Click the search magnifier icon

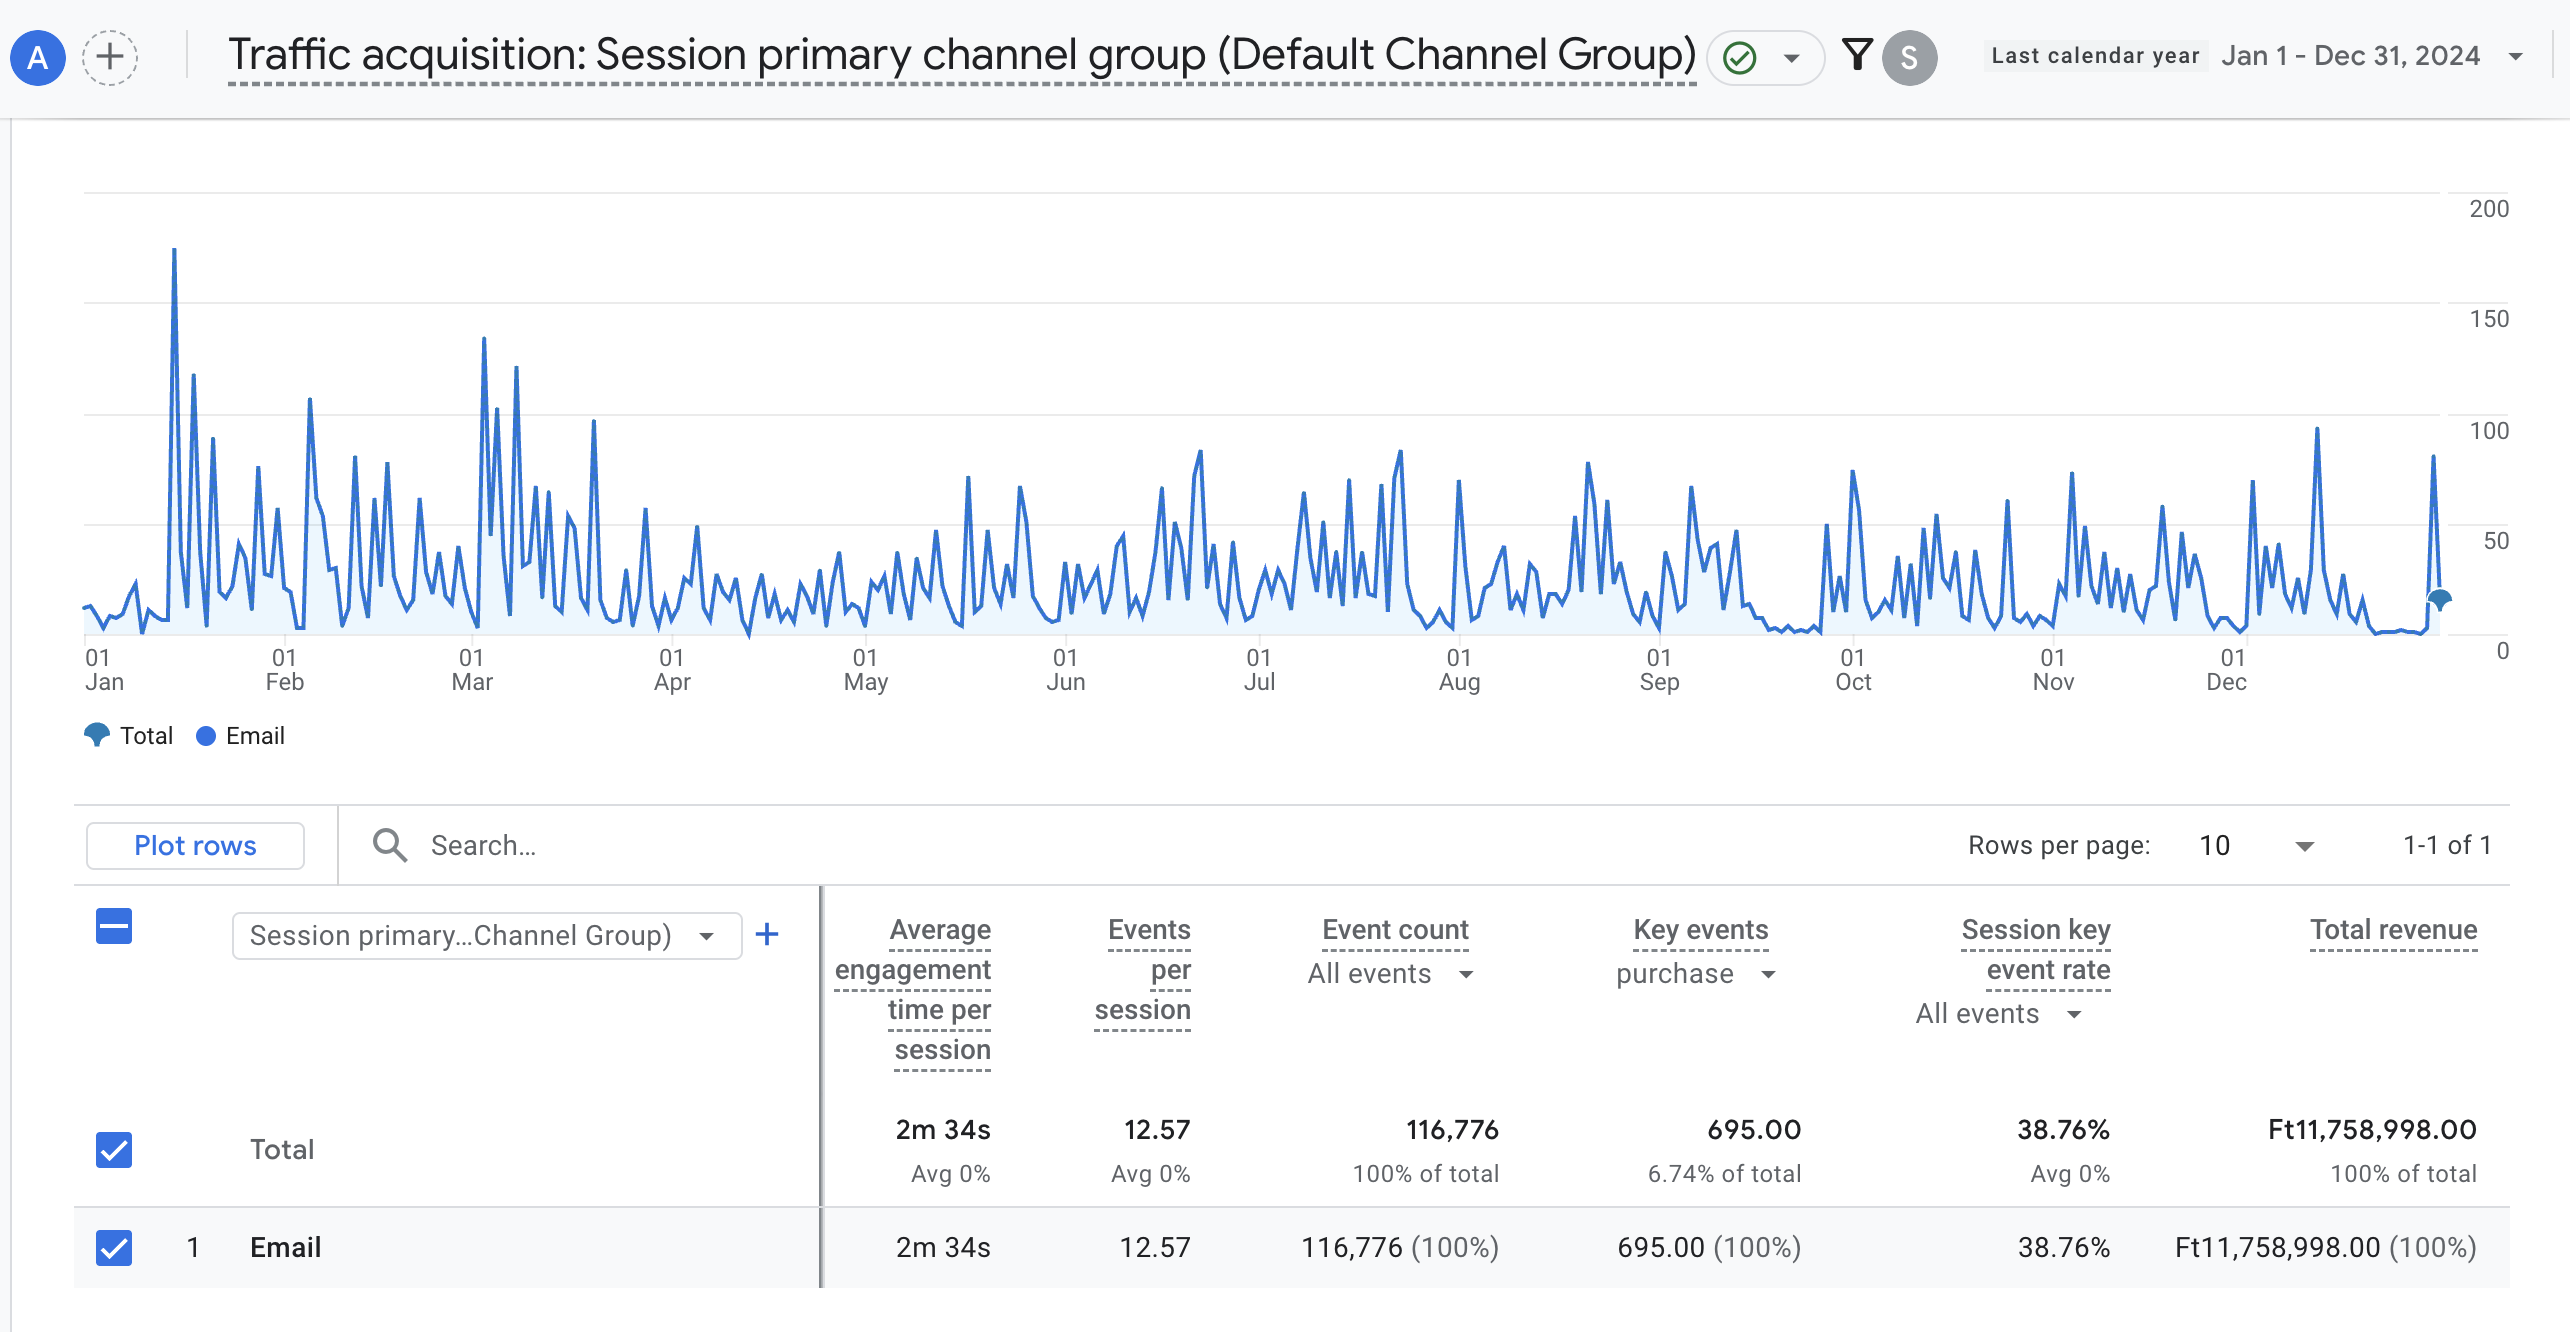[390, 846]
